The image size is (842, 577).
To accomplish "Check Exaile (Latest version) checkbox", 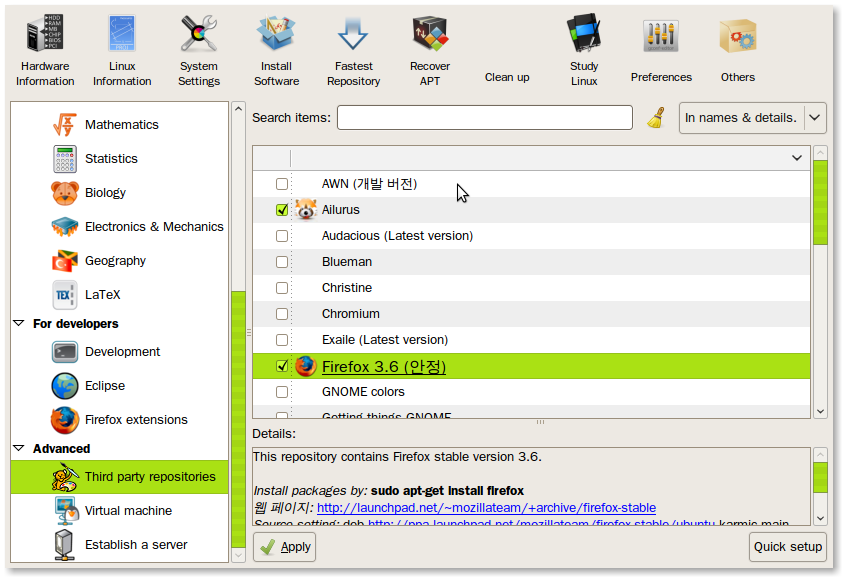I will (x=281, y=340).
